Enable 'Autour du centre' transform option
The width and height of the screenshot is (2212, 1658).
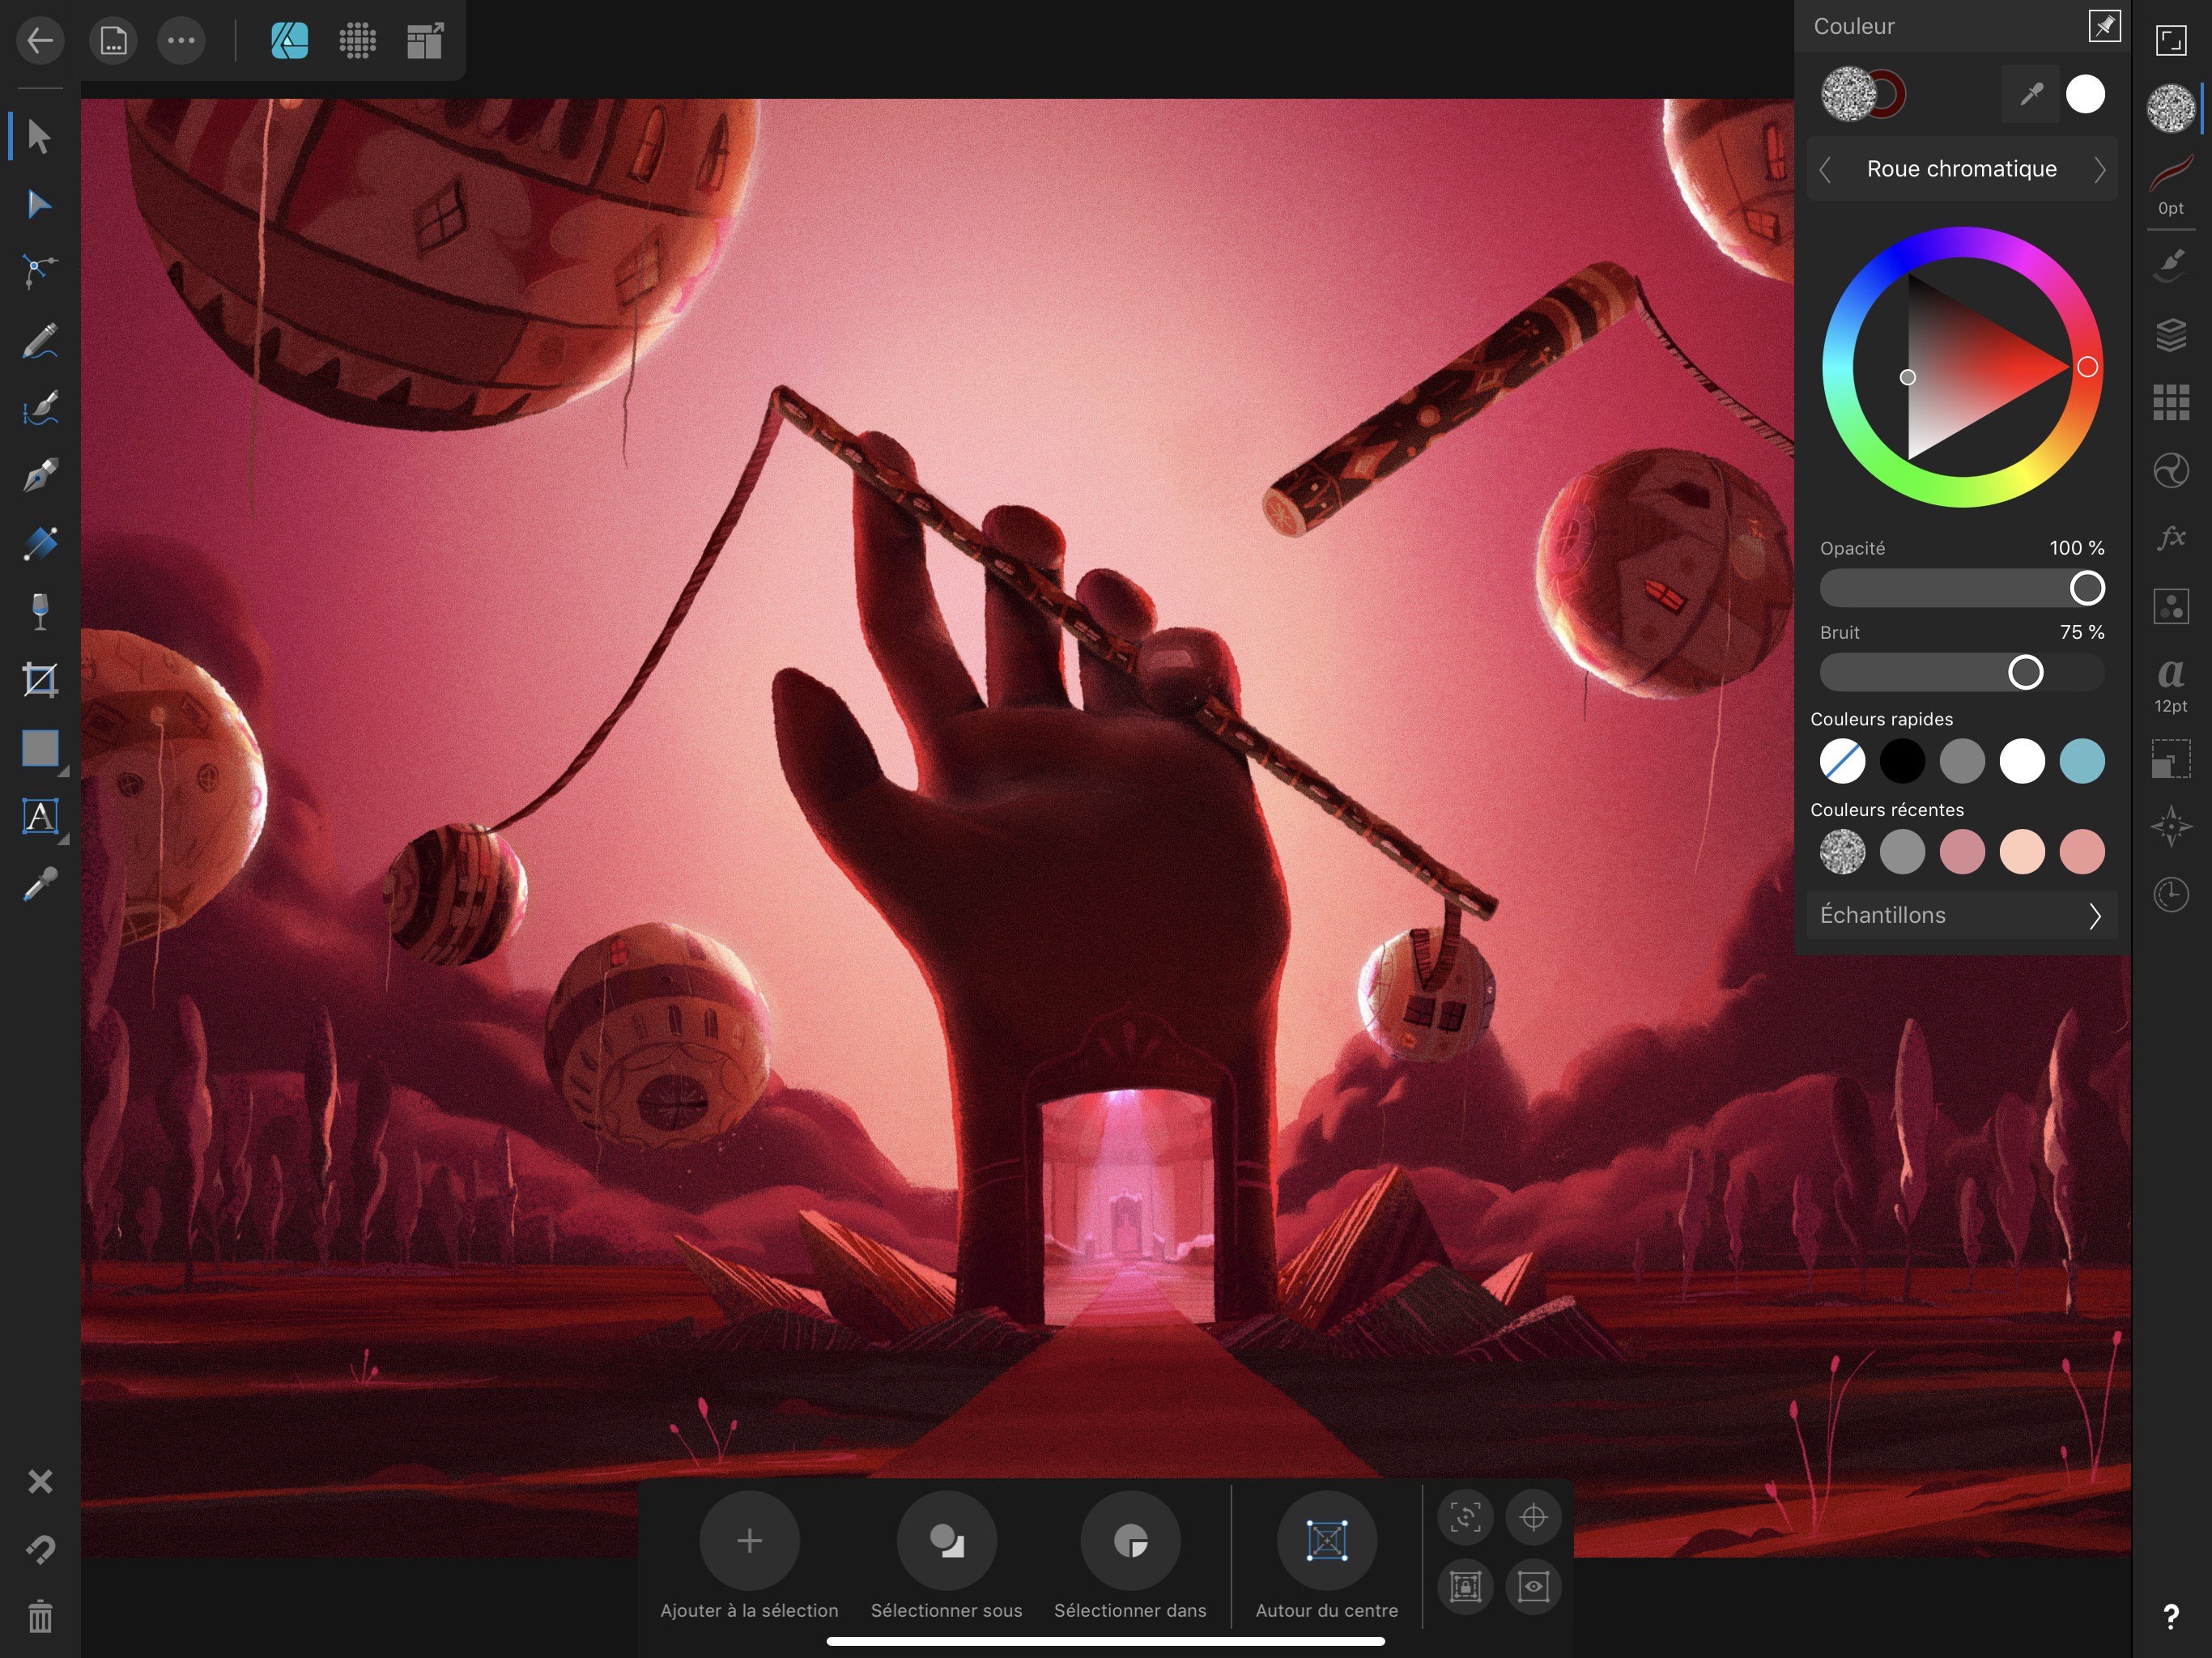pos(1326,1541)
